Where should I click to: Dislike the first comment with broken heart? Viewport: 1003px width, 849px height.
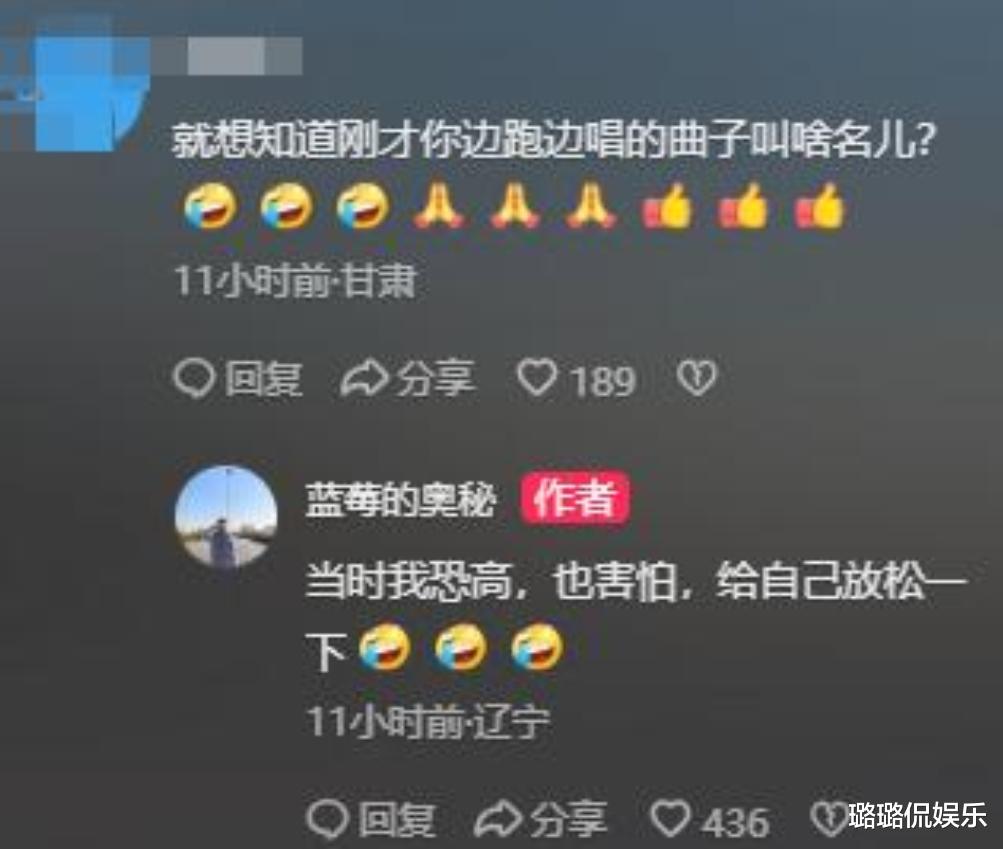[697, 377]
